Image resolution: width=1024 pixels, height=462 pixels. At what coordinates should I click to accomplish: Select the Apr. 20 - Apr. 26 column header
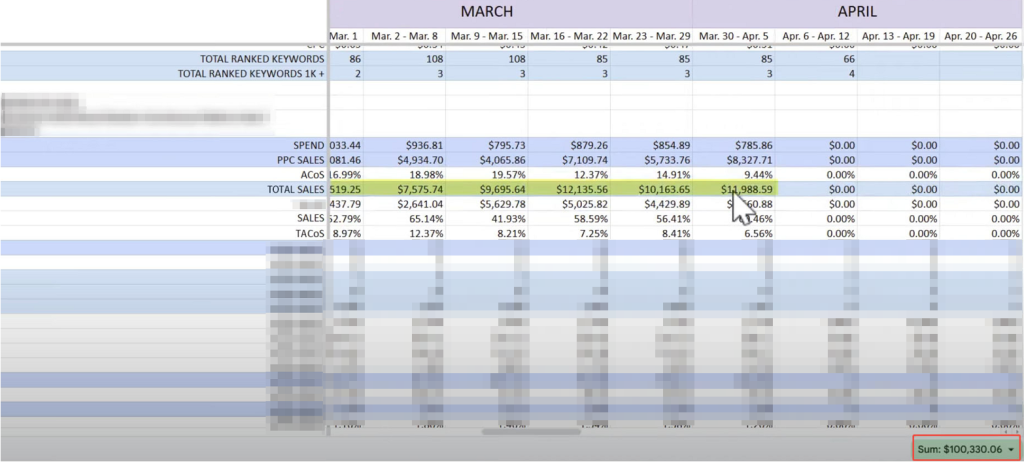pos(981,36)
